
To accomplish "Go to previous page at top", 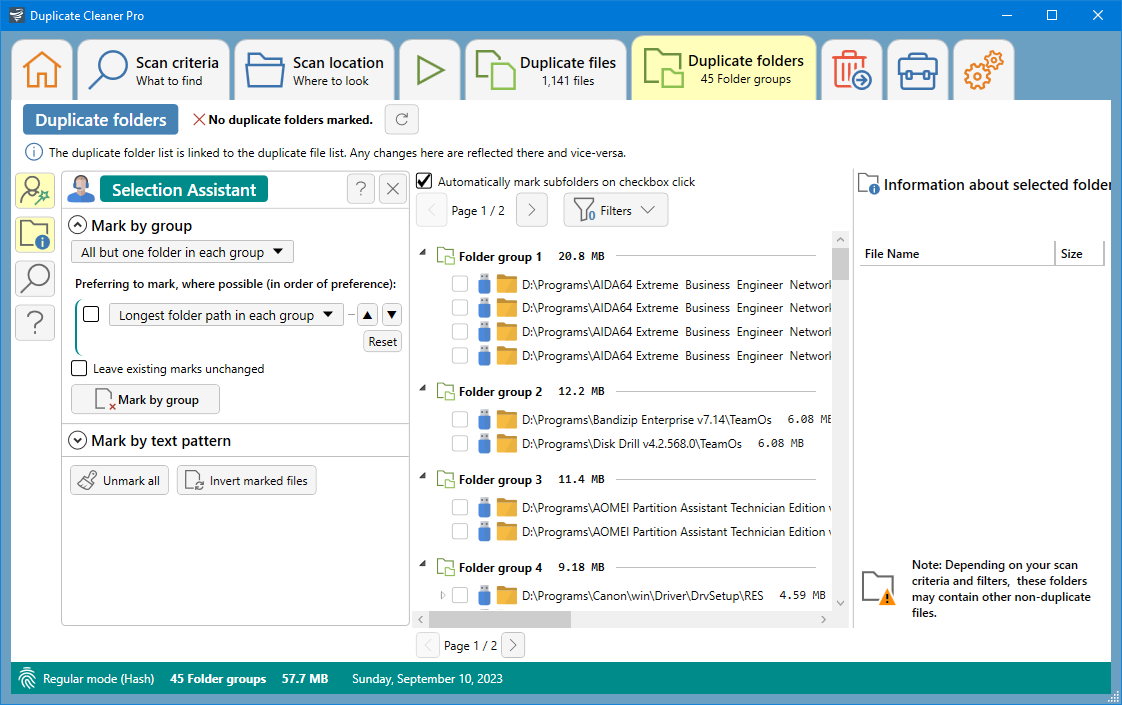I will tap(431, 210).
